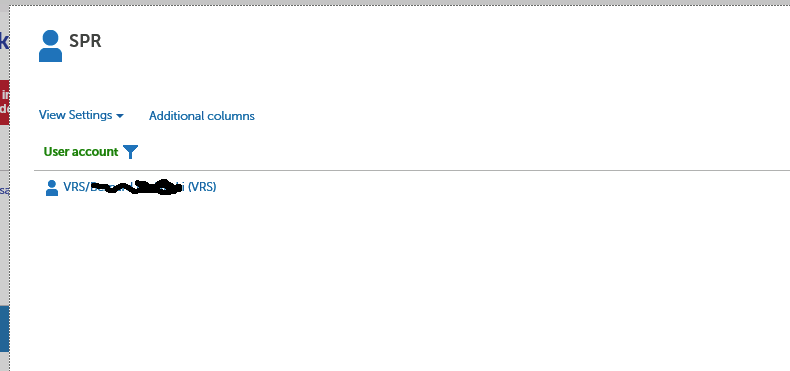Viewport: 790px width, 371px height.
Task: Click the "(VRS)" suffix of the user entry
Action: (202, 187)
